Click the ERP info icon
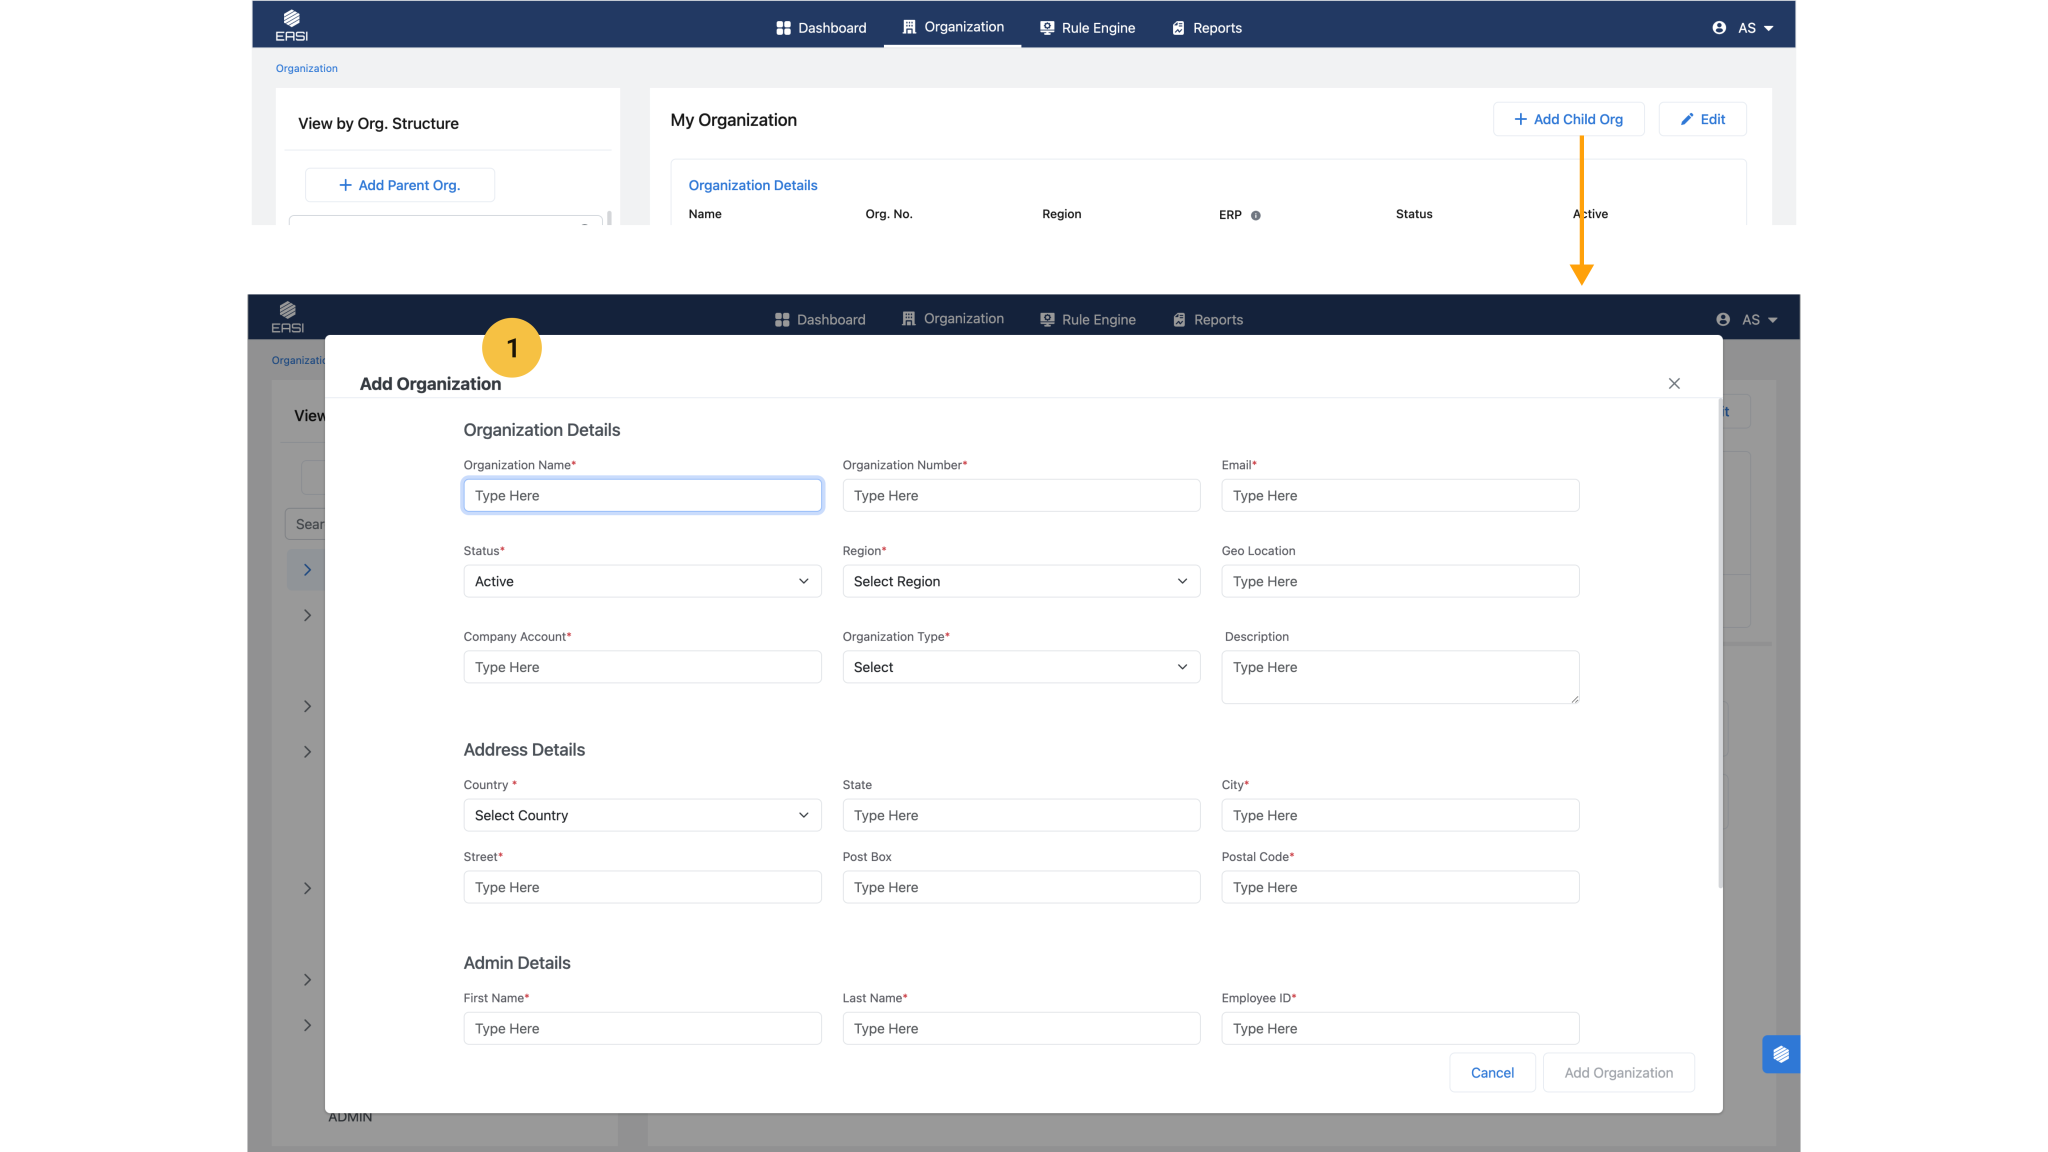The width and height of the screenshot is (2048, 1152). pos(1255,215)
